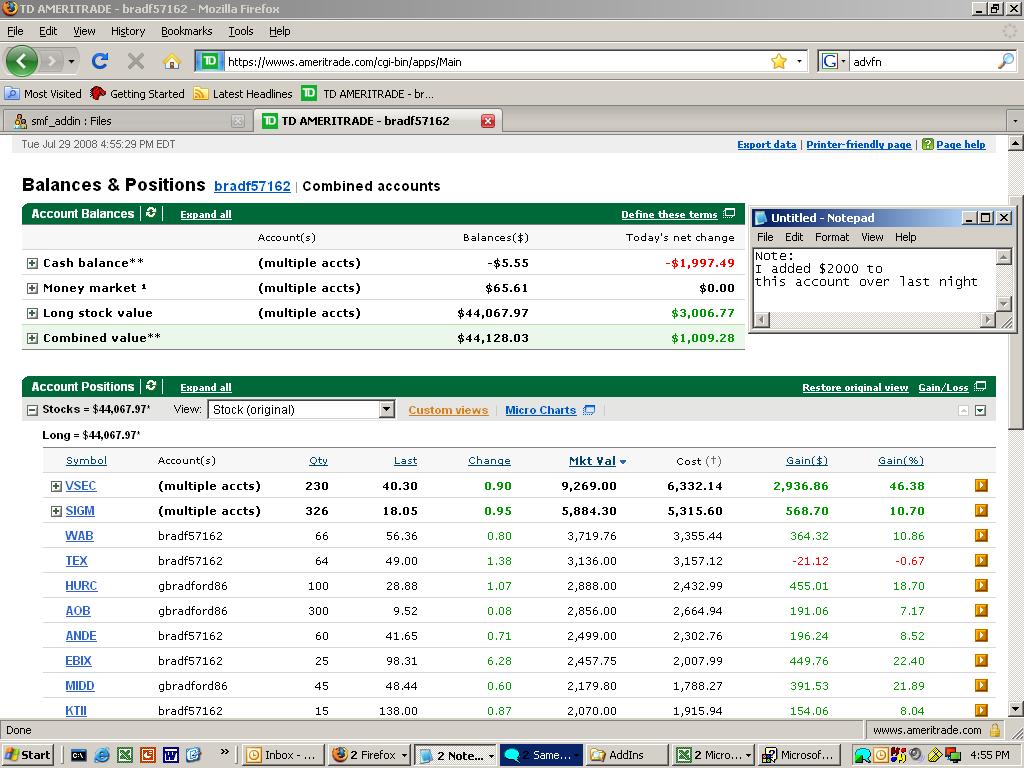Viewport: 1024px width, 768px height.
Task: Expand the SIGM multiple accounts row
Action: click(x=56, y=511)
